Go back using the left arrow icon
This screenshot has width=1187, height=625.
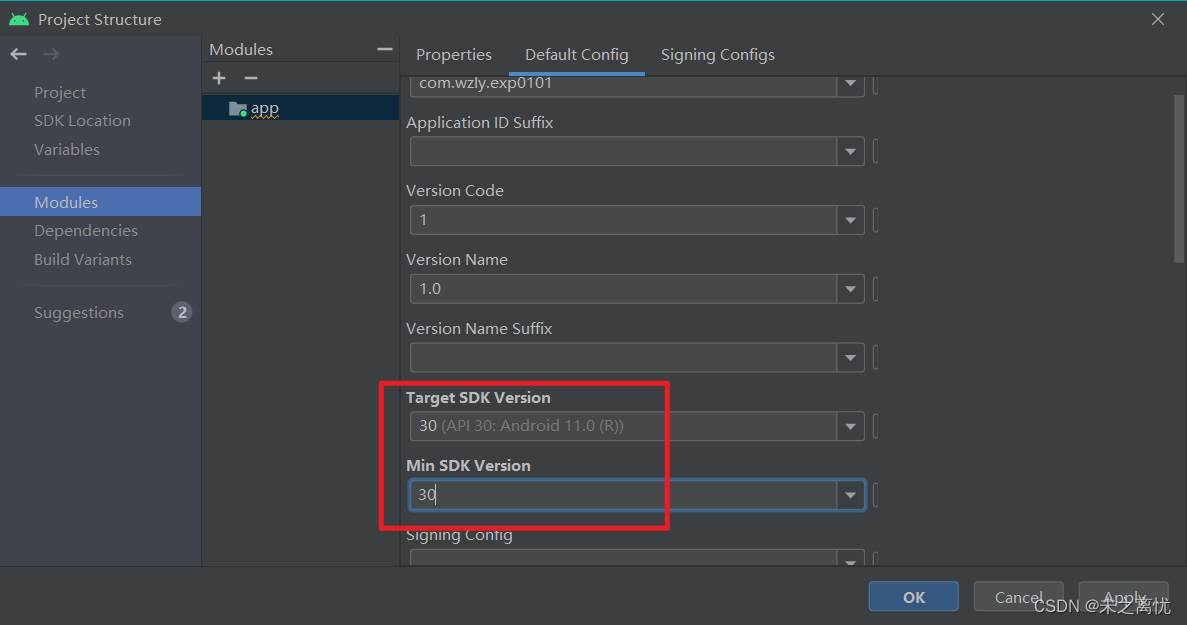[x=18, y=54]
